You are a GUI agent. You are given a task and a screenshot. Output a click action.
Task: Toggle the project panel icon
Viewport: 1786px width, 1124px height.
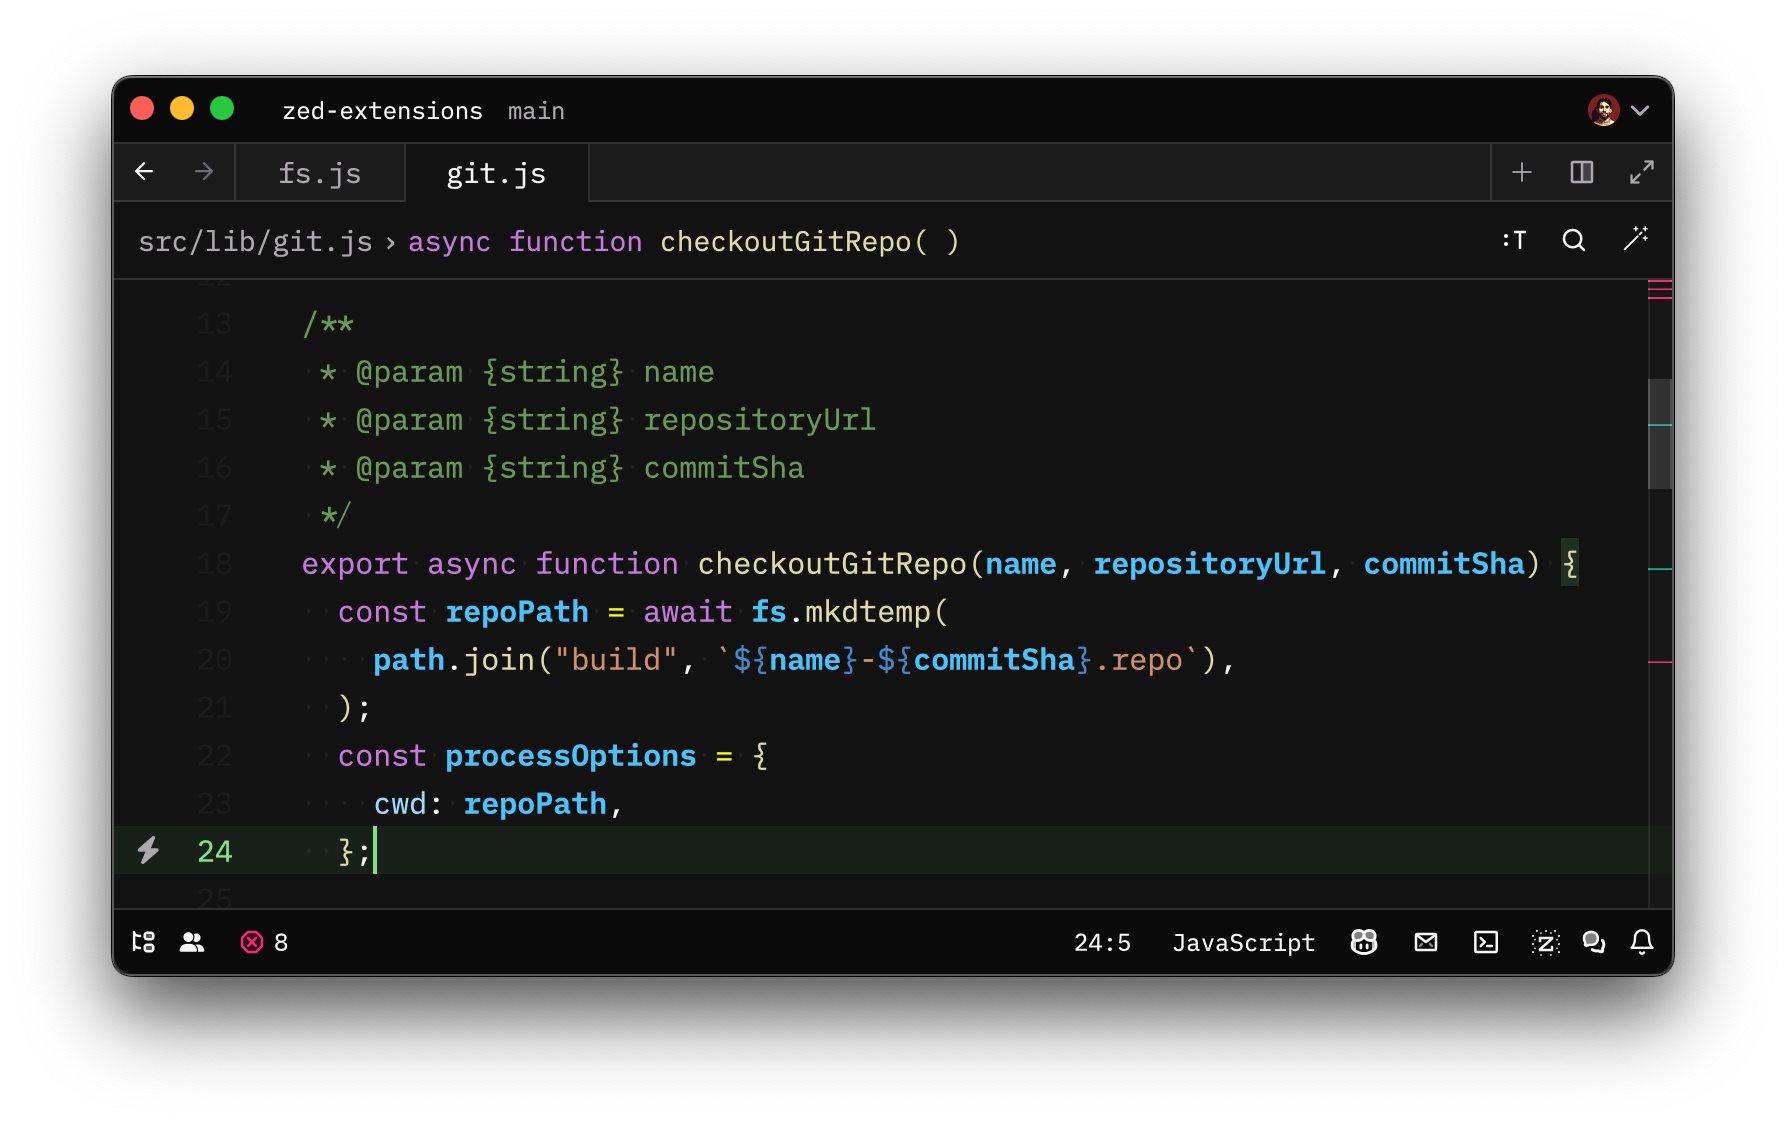pyautogui.click(x=144, y=942)
